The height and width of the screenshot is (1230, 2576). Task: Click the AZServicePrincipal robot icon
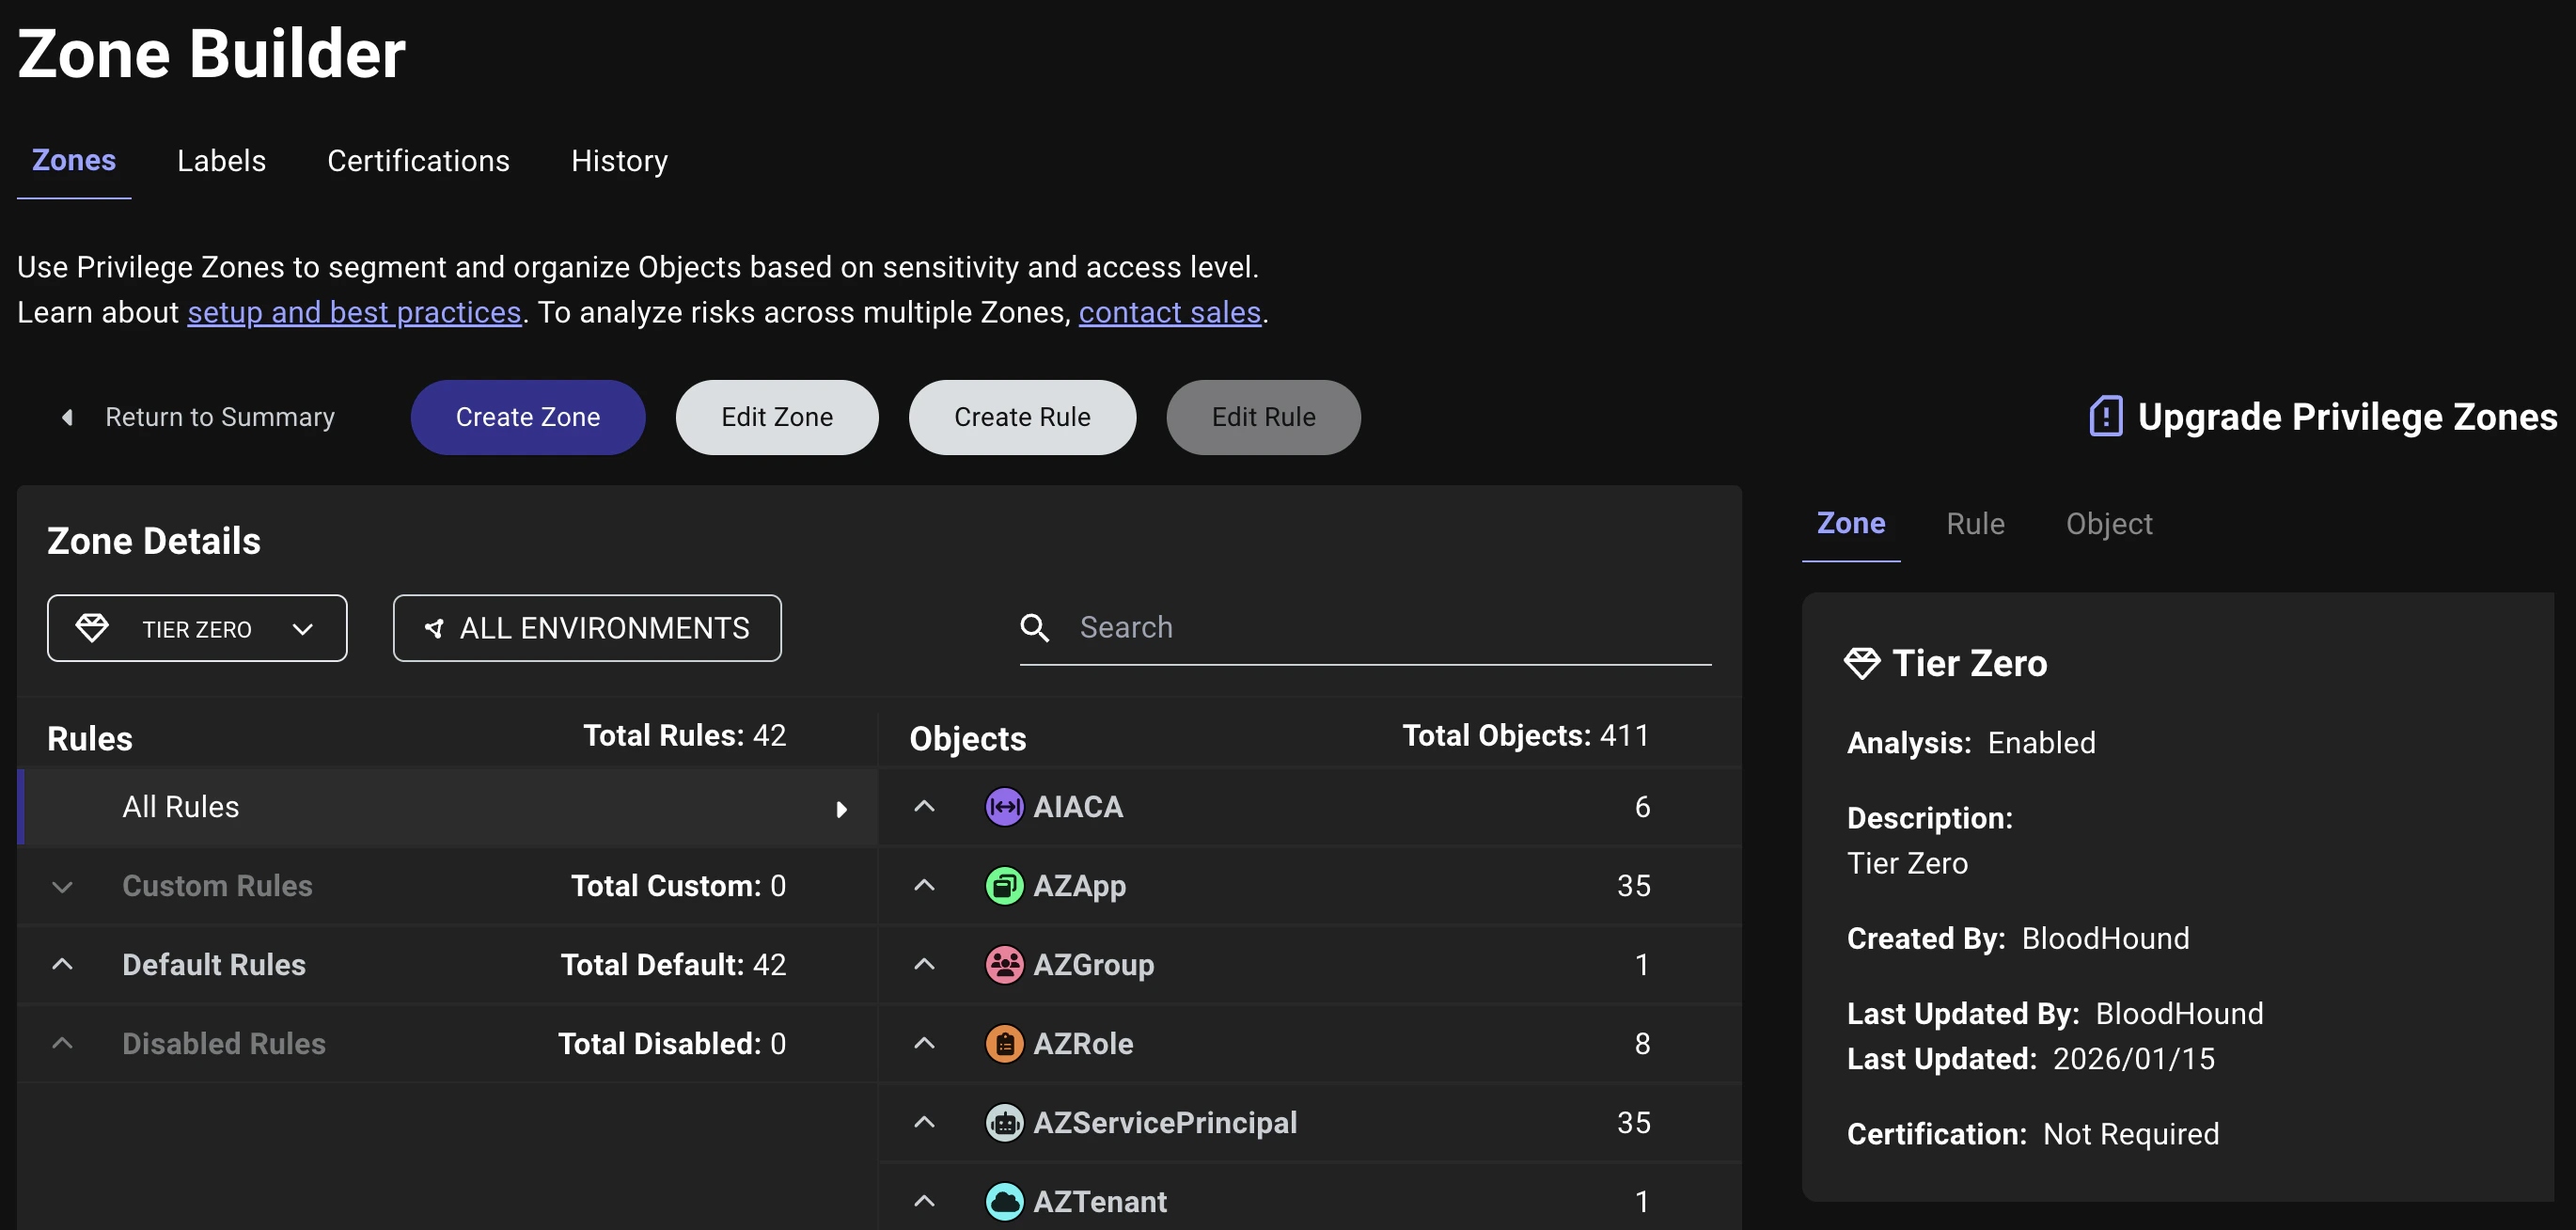pos(1003,1122)
